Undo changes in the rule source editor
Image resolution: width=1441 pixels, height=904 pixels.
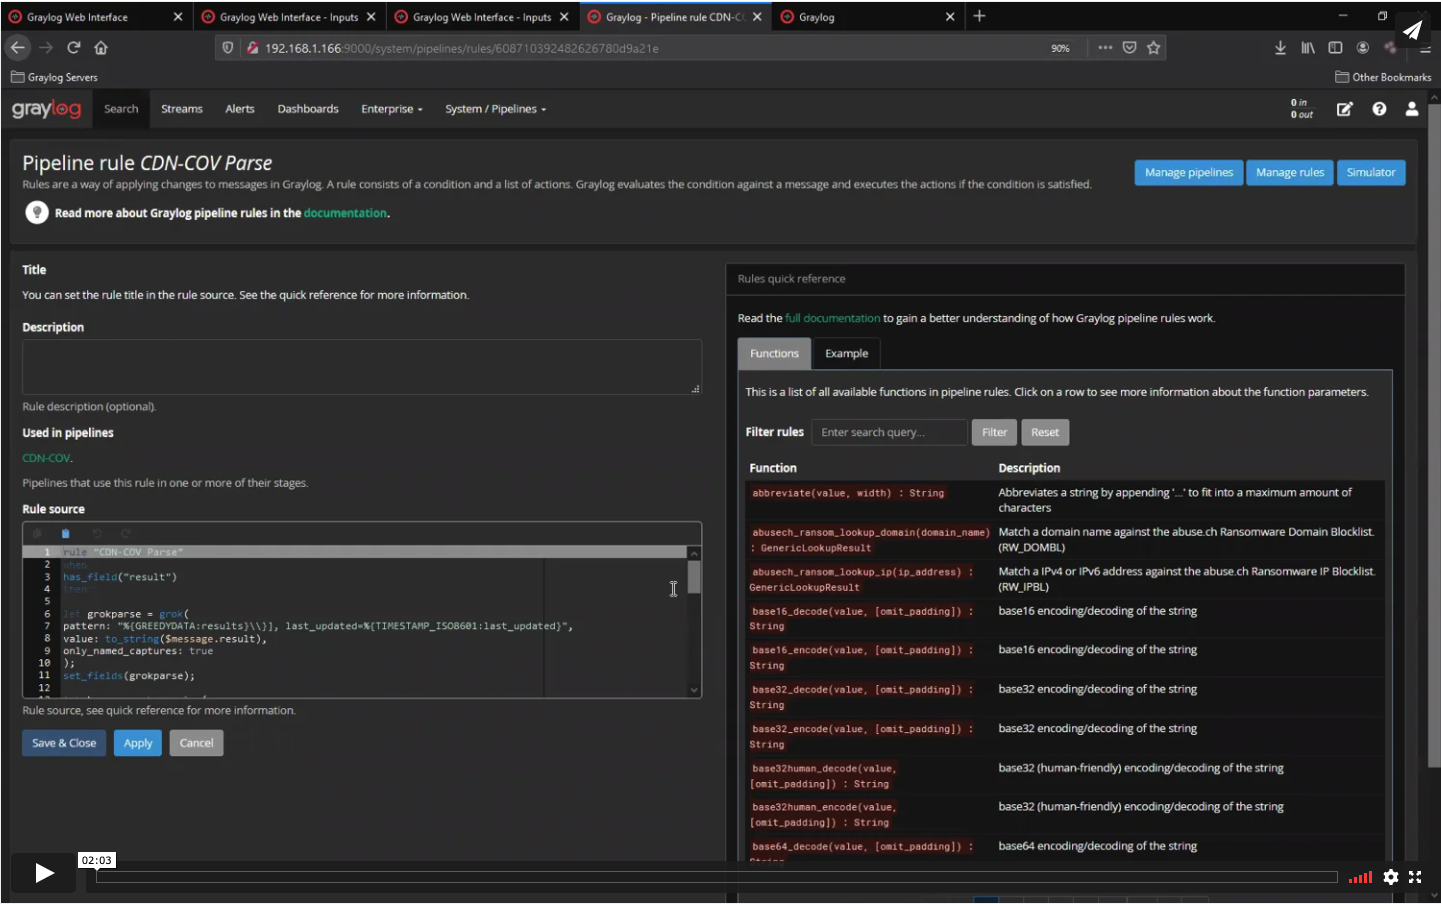tap(97, 533)
